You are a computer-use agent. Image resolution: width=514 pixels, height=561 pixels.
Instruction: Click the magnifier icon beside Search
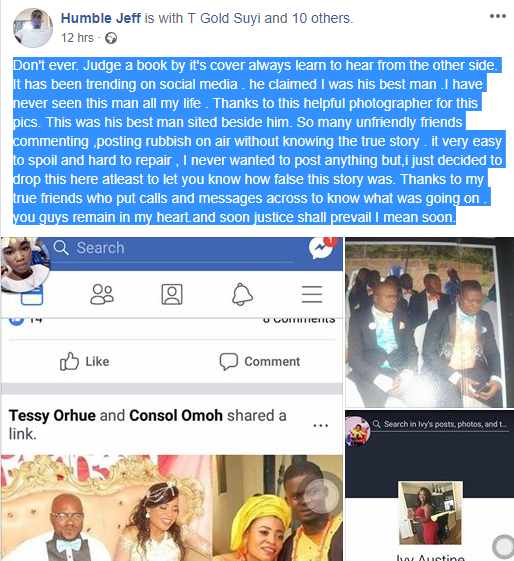coord(61,248)
